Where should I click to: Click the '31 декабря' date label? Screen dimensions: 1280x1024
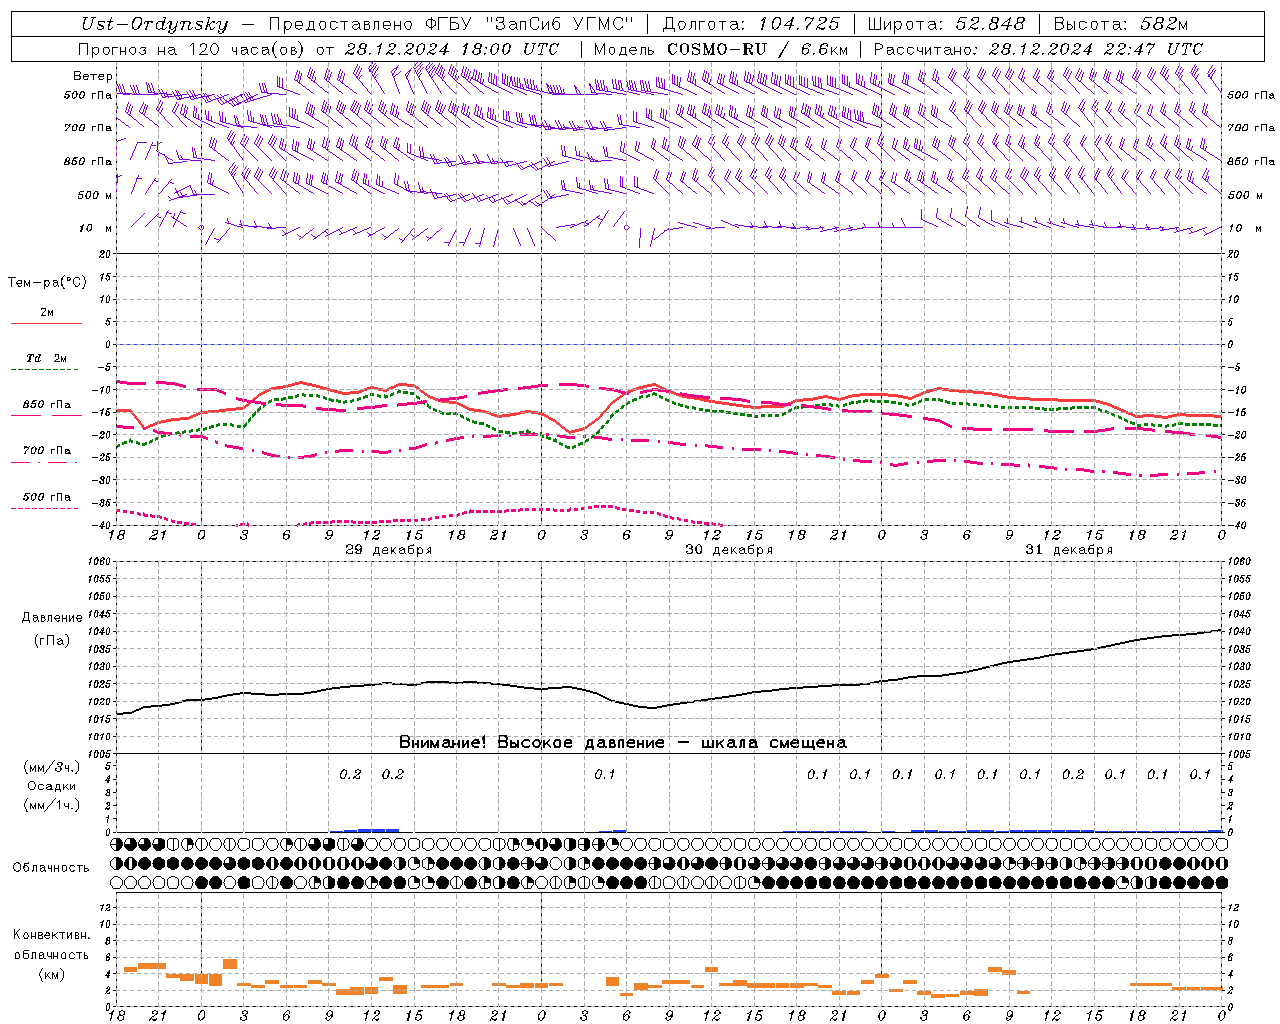[x=1069, y=550]
